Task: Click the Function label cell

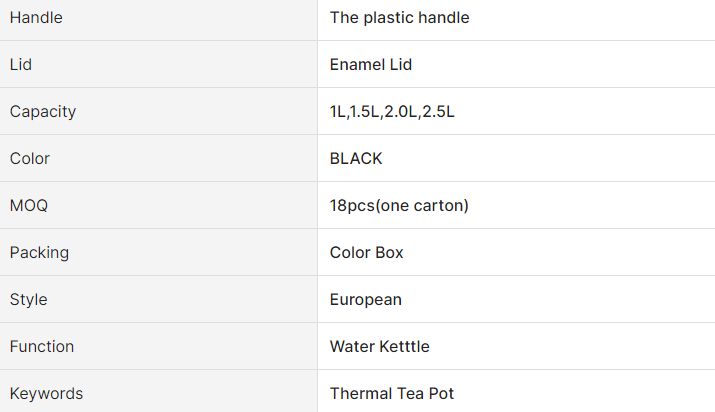Action: click(x=42, y=347)
